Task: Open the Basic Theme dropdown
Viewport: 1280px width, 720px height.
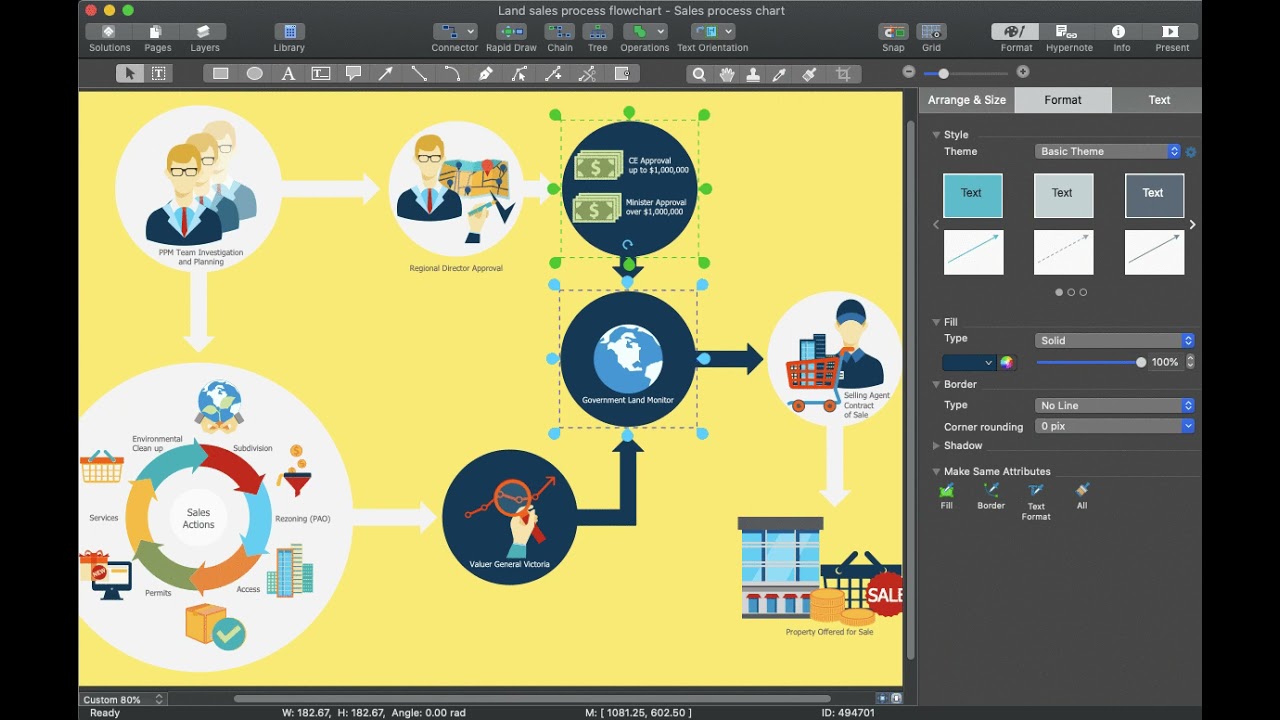Action: point(1108,152)
